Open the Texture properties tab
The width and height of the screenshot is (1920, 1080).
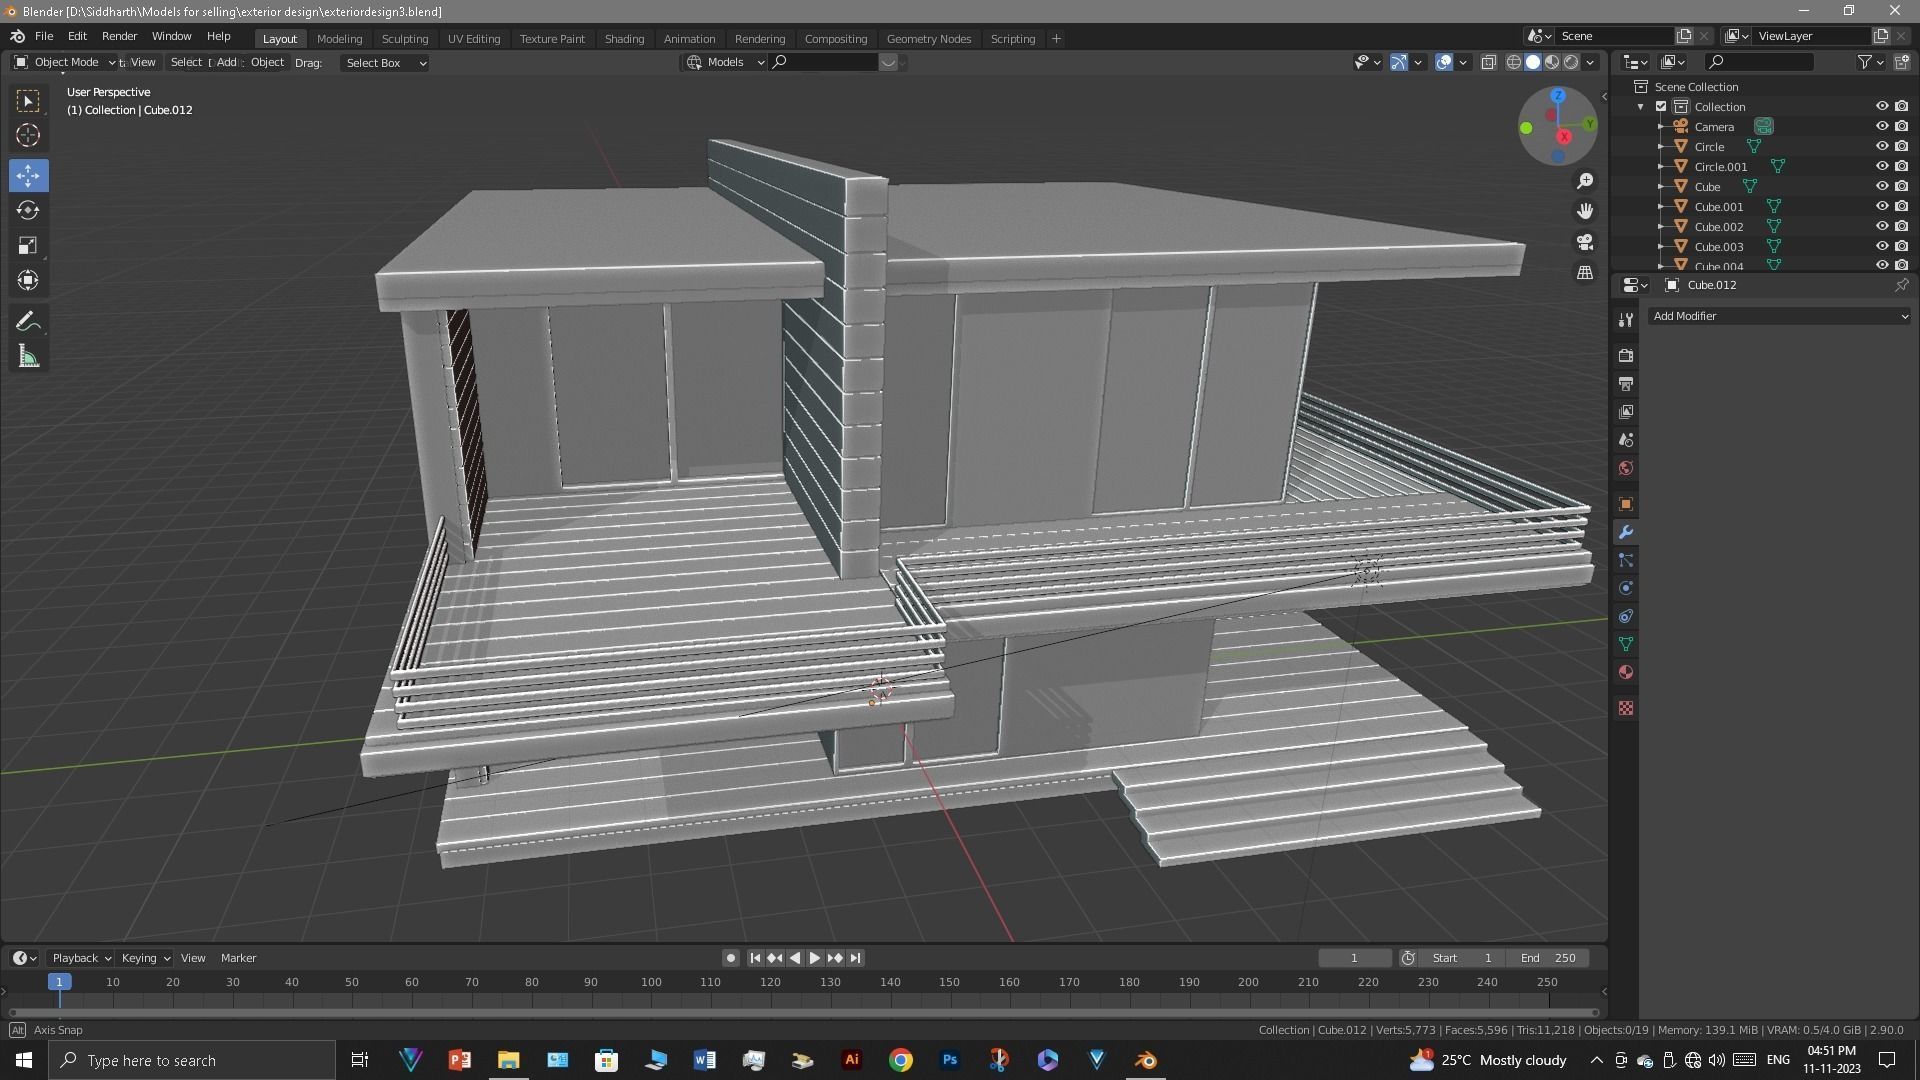tap(1626, 708)
